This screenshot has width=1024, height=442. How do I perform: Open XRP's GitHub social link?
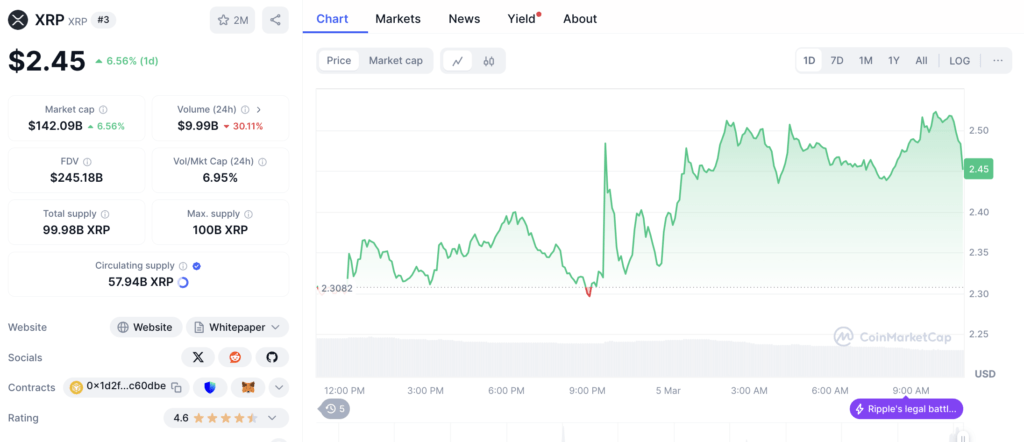coord(272,357)
